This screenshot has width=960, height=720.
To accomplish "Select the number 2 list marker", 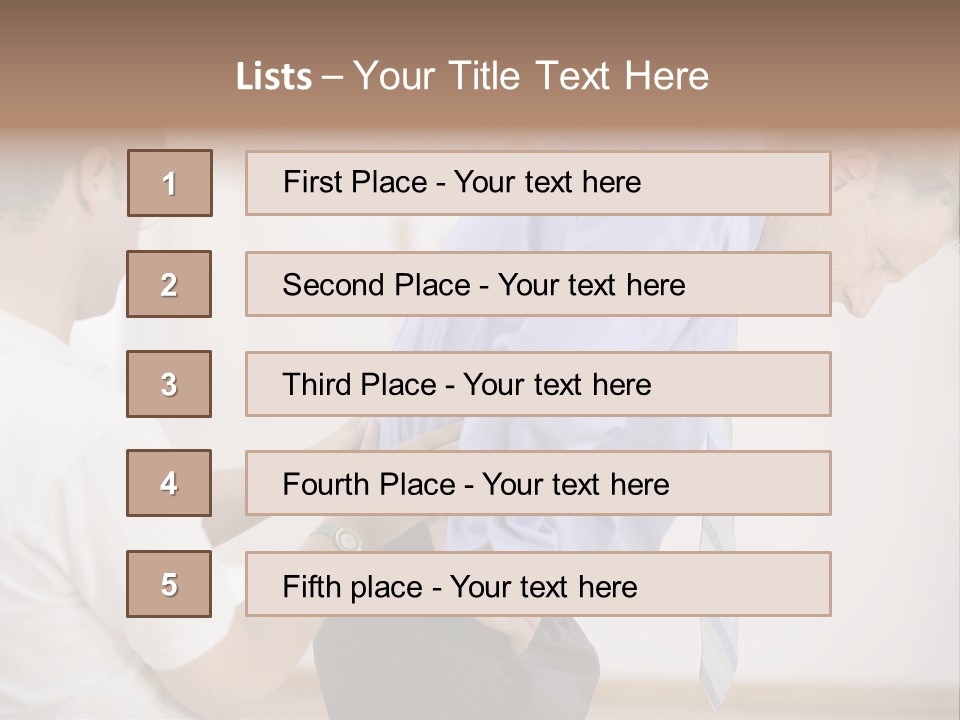I will click(x=169, y=284).
